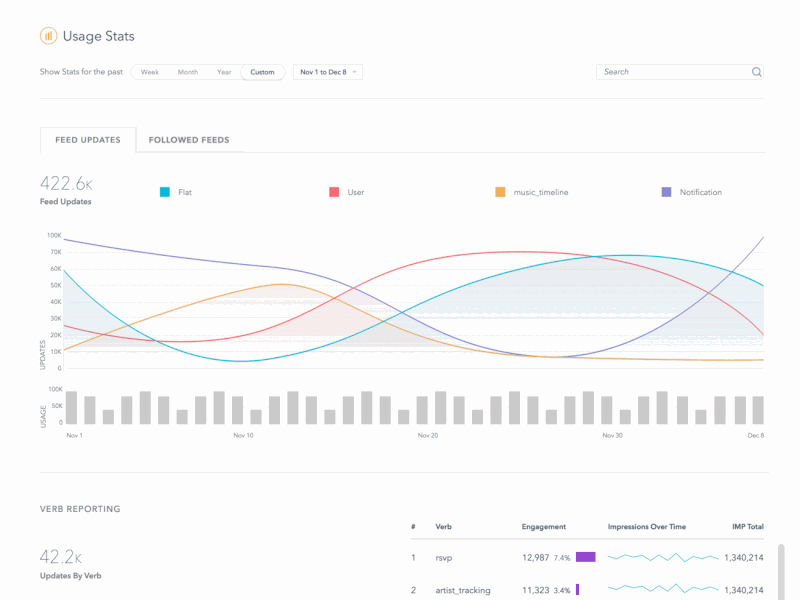Toggle the purple Notification legend swatch
Image resolution: width=800 pixels, height=600 pixels.
[665, 191]
